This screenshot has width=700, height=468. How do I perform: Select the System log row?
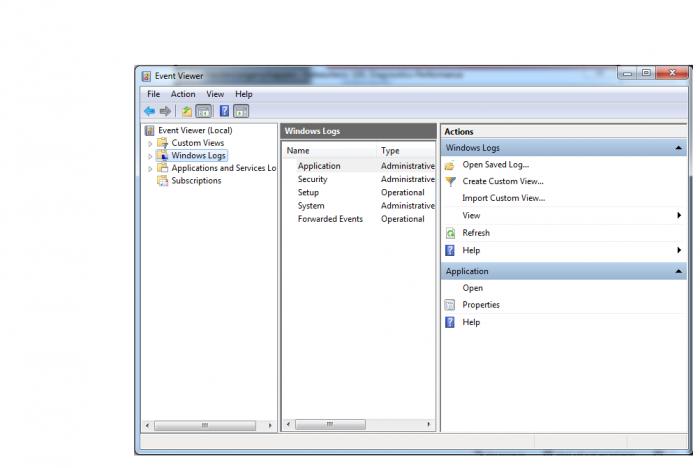(x=358, y=206)
